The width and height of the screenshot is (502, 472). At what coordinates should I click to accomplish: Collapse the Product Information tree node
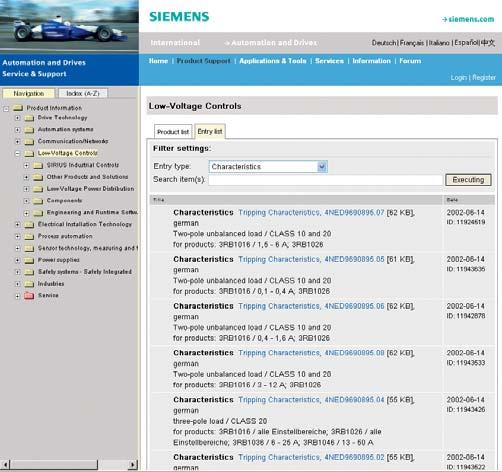6,109
